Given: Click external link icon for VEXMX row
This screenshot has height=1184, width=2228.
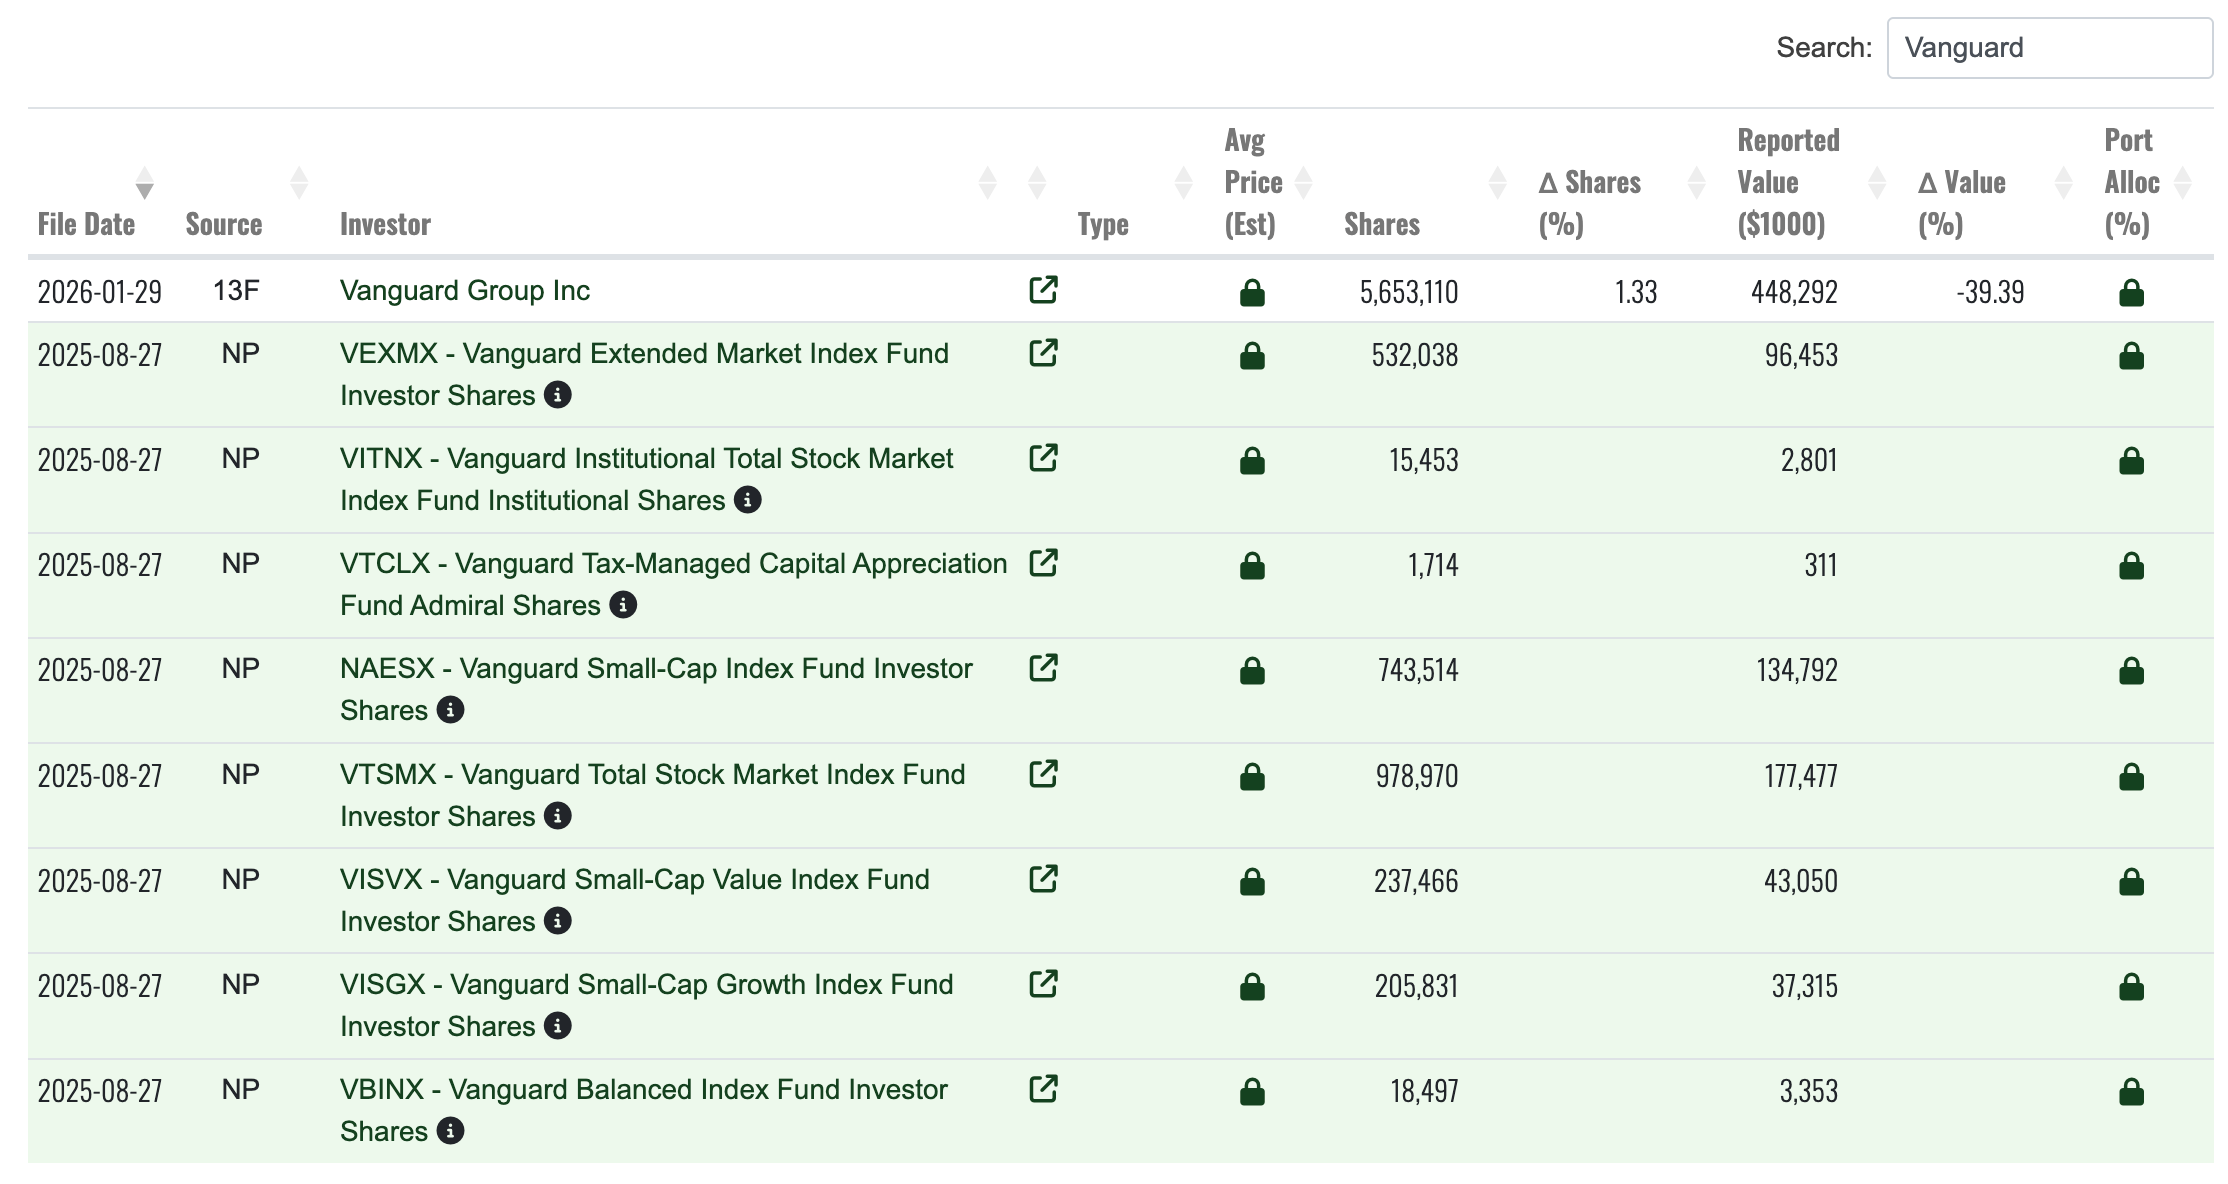Looking at the screenshot, I should (1043, 353).
